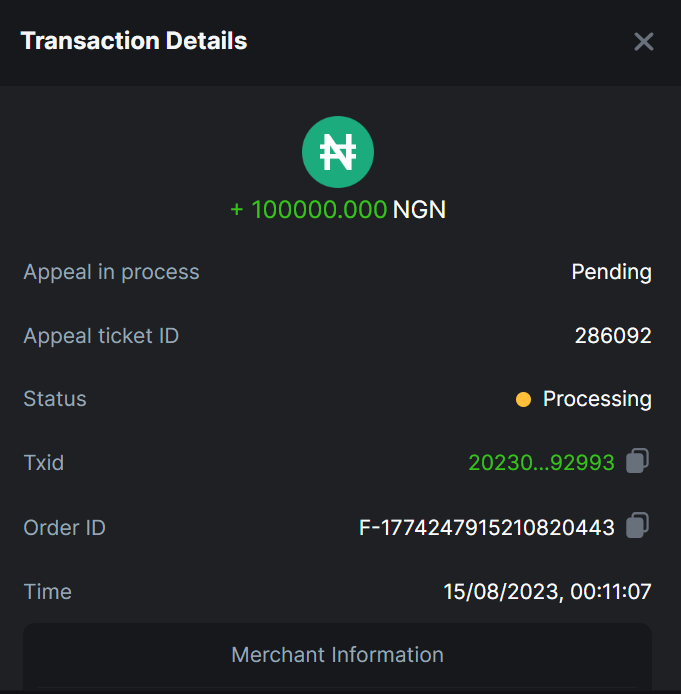The height and width of the screenshot is (694, 681).
Task: Open the green Txid link 20230...92993
Action: coord(541,463)
